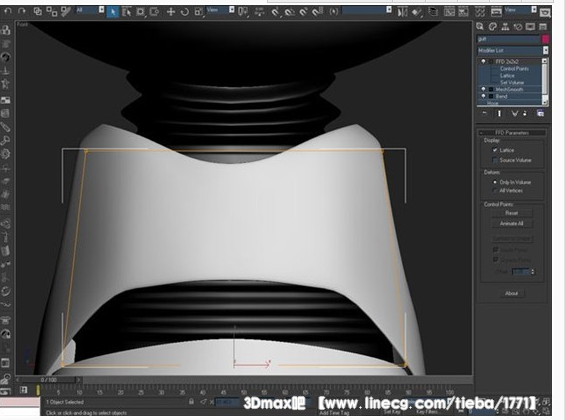Uncheck the Lattice display checkbox
This screenshot has width=565, height=420.
495,150
